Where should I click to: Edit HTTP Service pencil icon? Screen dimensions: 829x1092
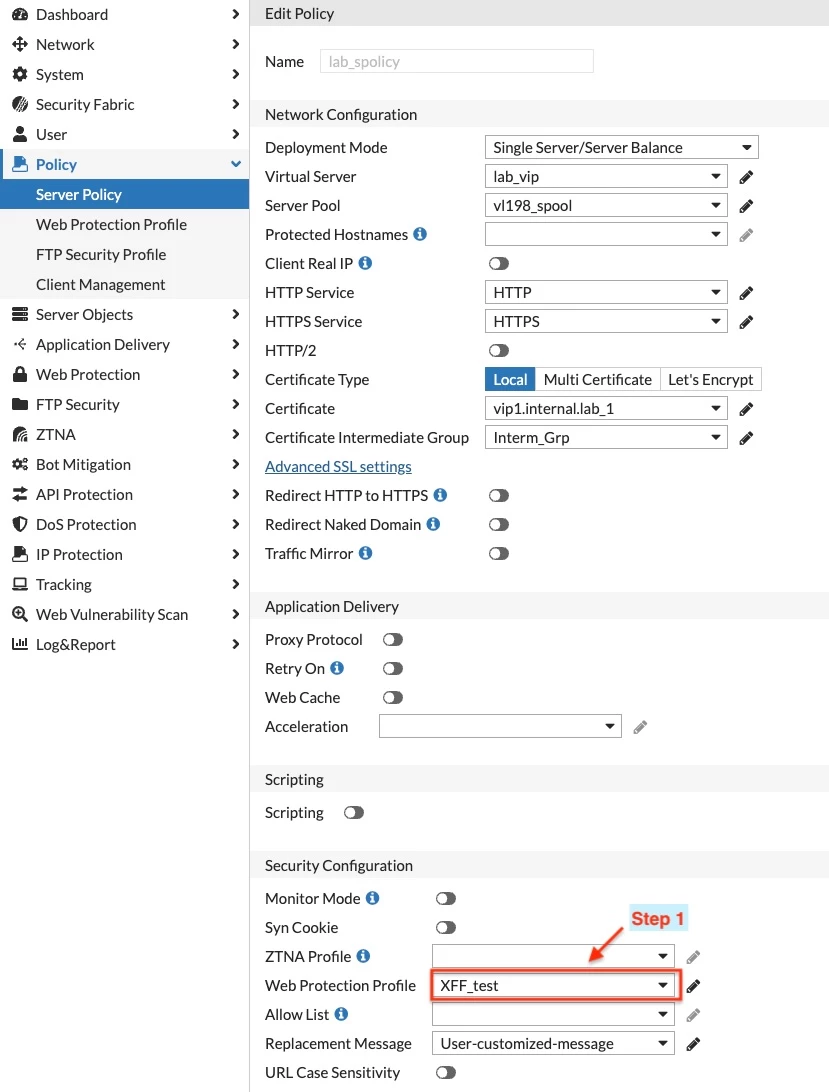(746, 293)
